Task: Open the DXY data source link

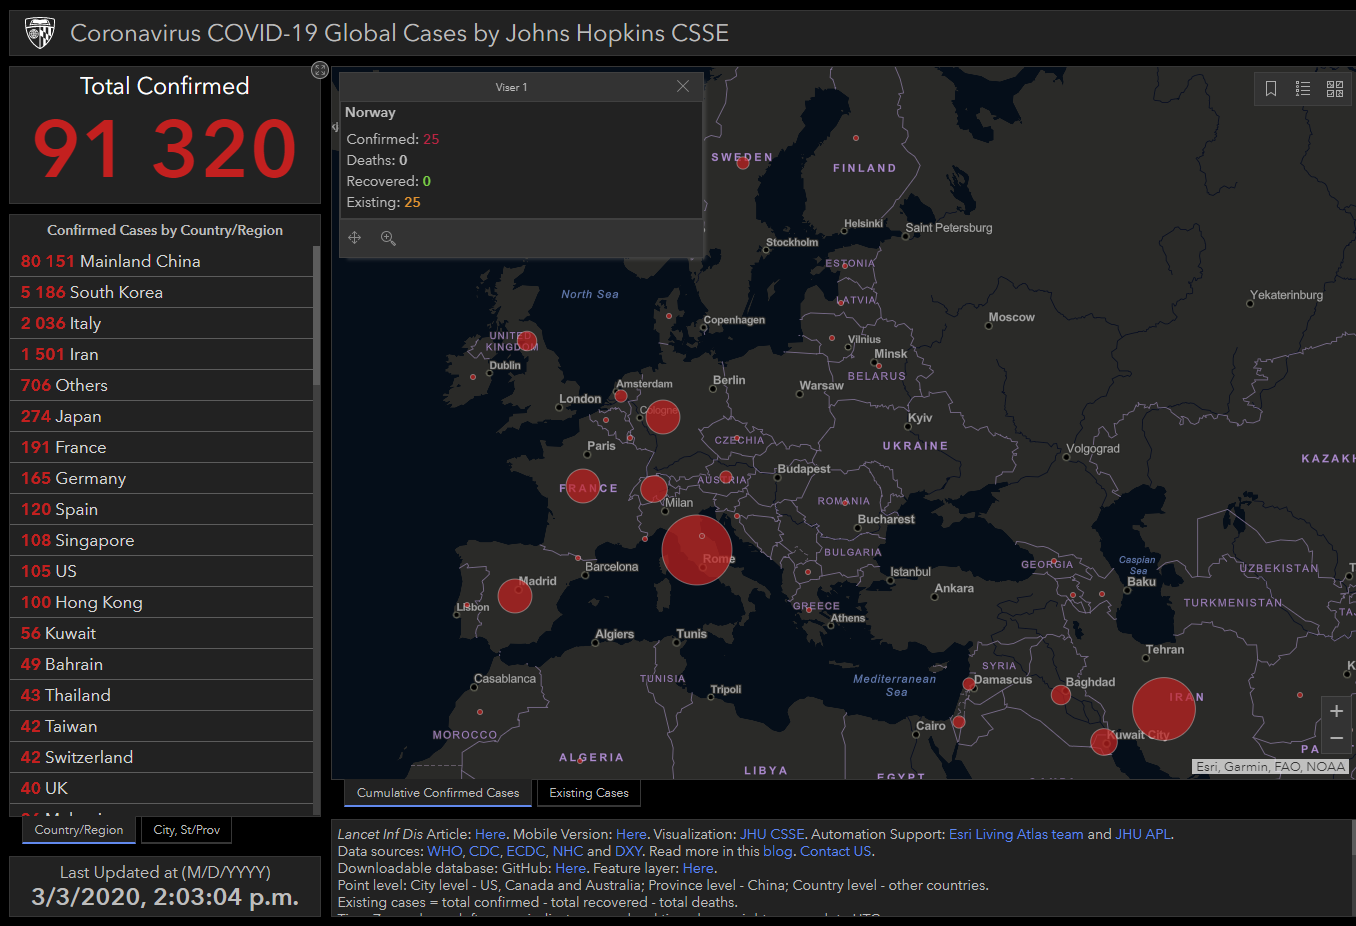Action: (628, 851)
